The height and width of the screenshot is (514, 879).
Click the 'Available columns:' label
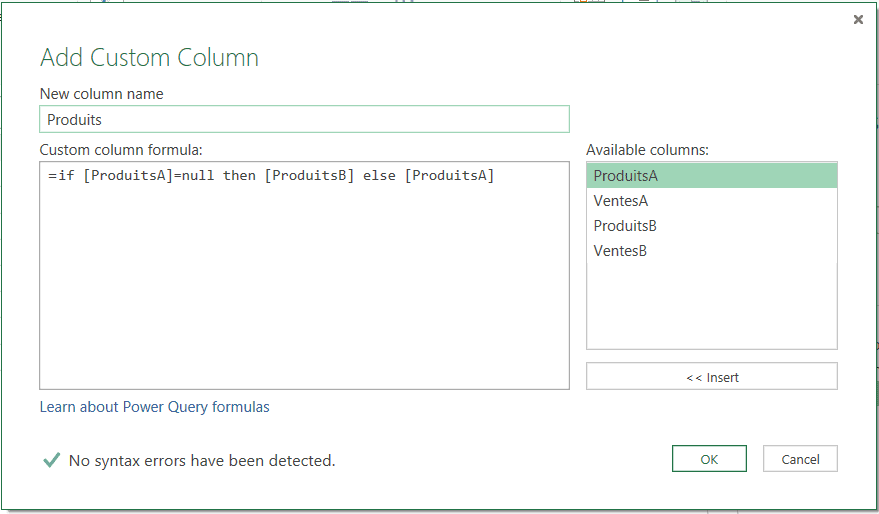click(647, 150)
